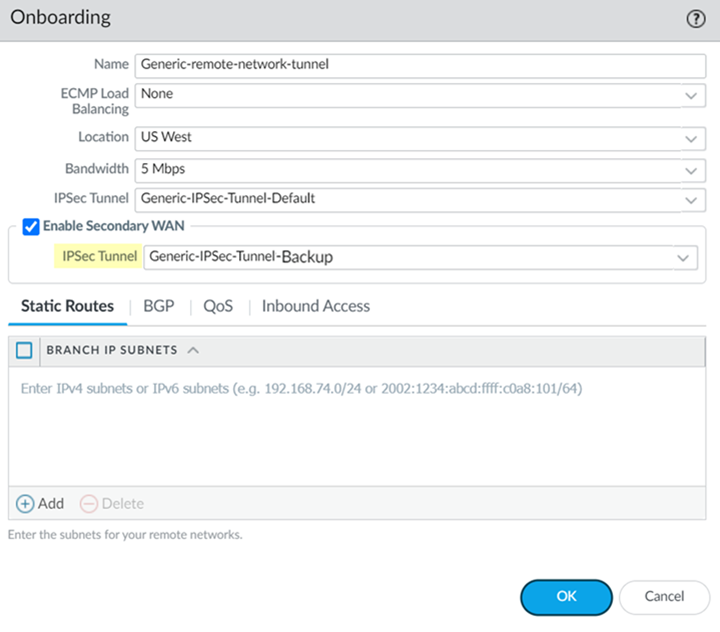
Task: Click the Branch IP Subnets column header
Action: [x=111, y=350]
